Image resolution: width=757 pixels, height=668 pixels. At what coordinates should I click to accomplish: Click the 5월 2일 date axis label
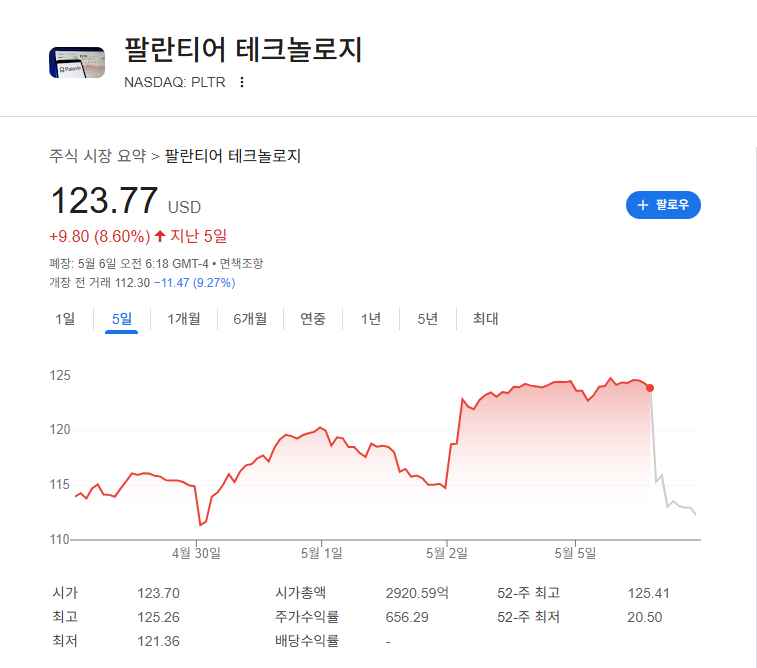[x=447, y=553]
